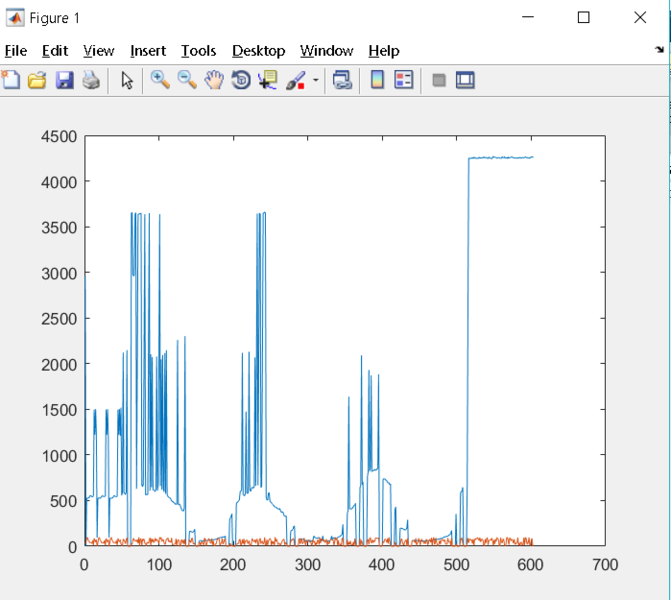This screenshot has height=600, width=671.
Task: Click the Insert Colorbar button
Action: 377,81
